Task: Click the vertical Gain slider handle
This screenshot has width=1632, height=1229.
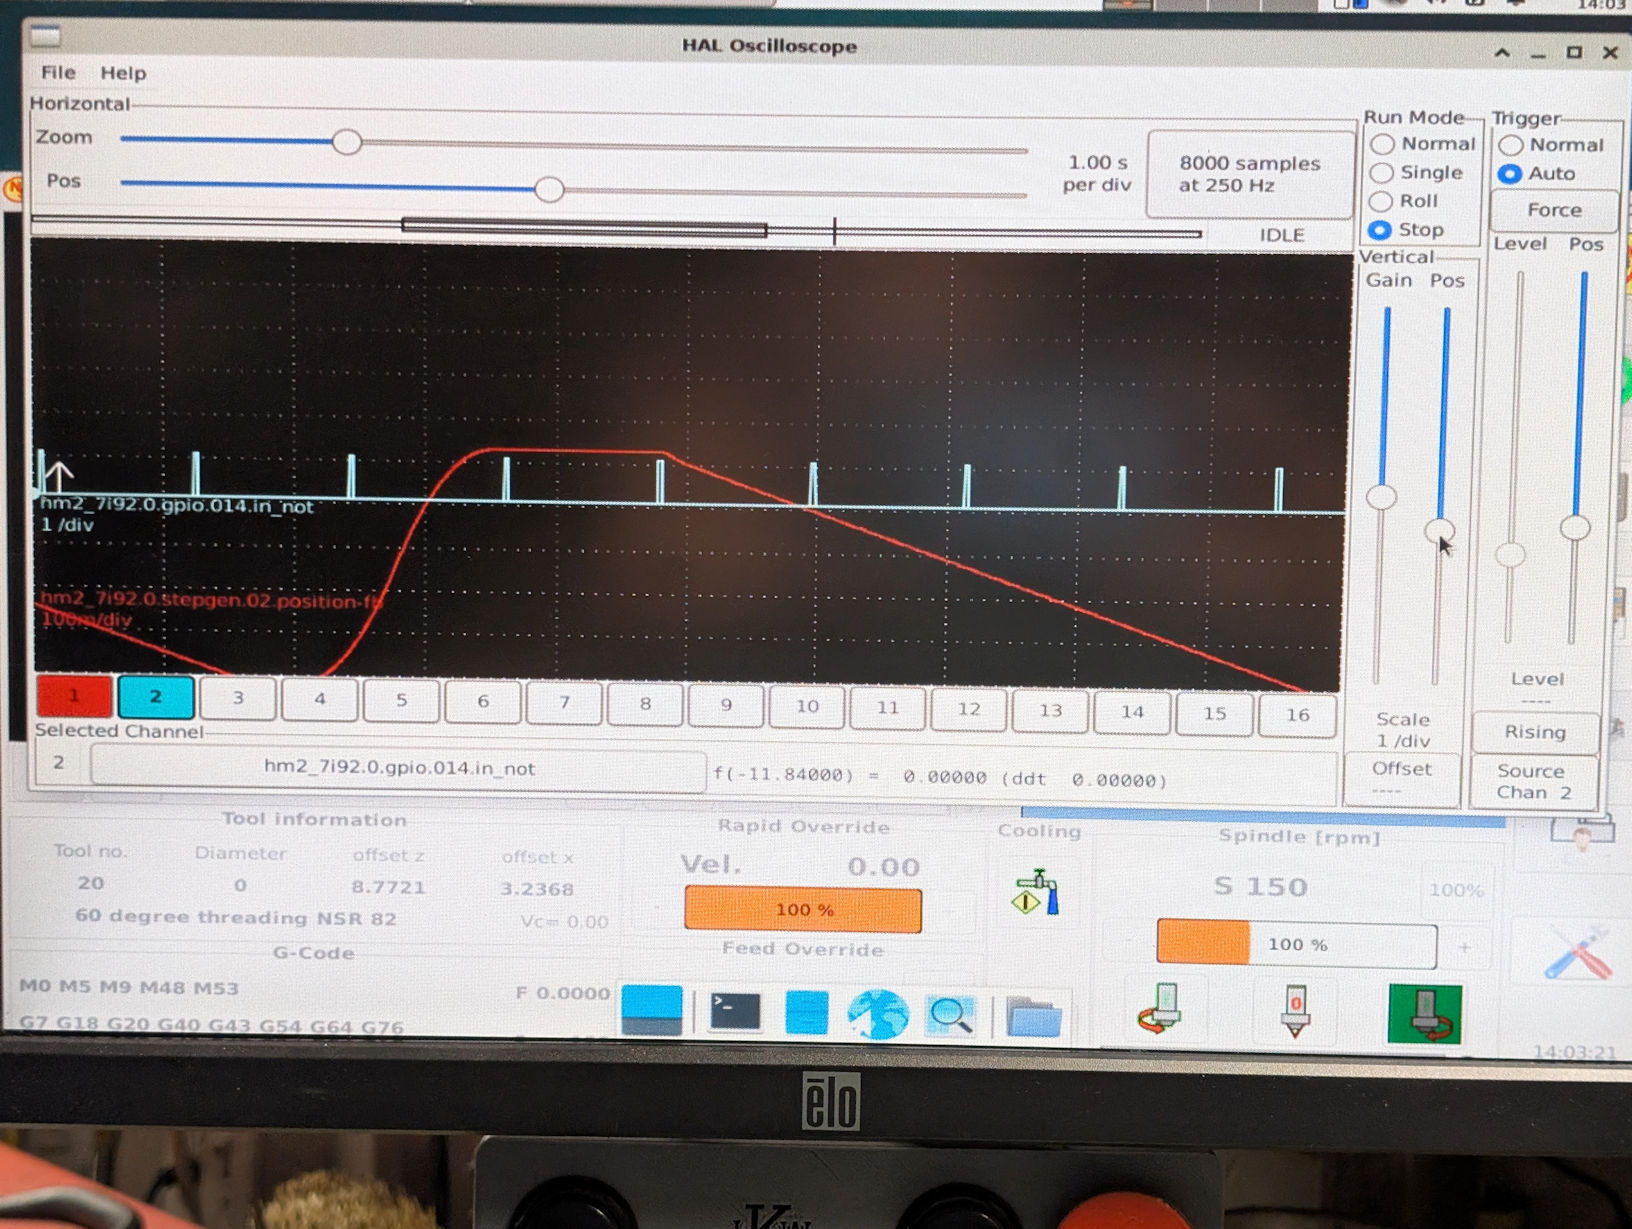Action: click(x=1381, y=497)
